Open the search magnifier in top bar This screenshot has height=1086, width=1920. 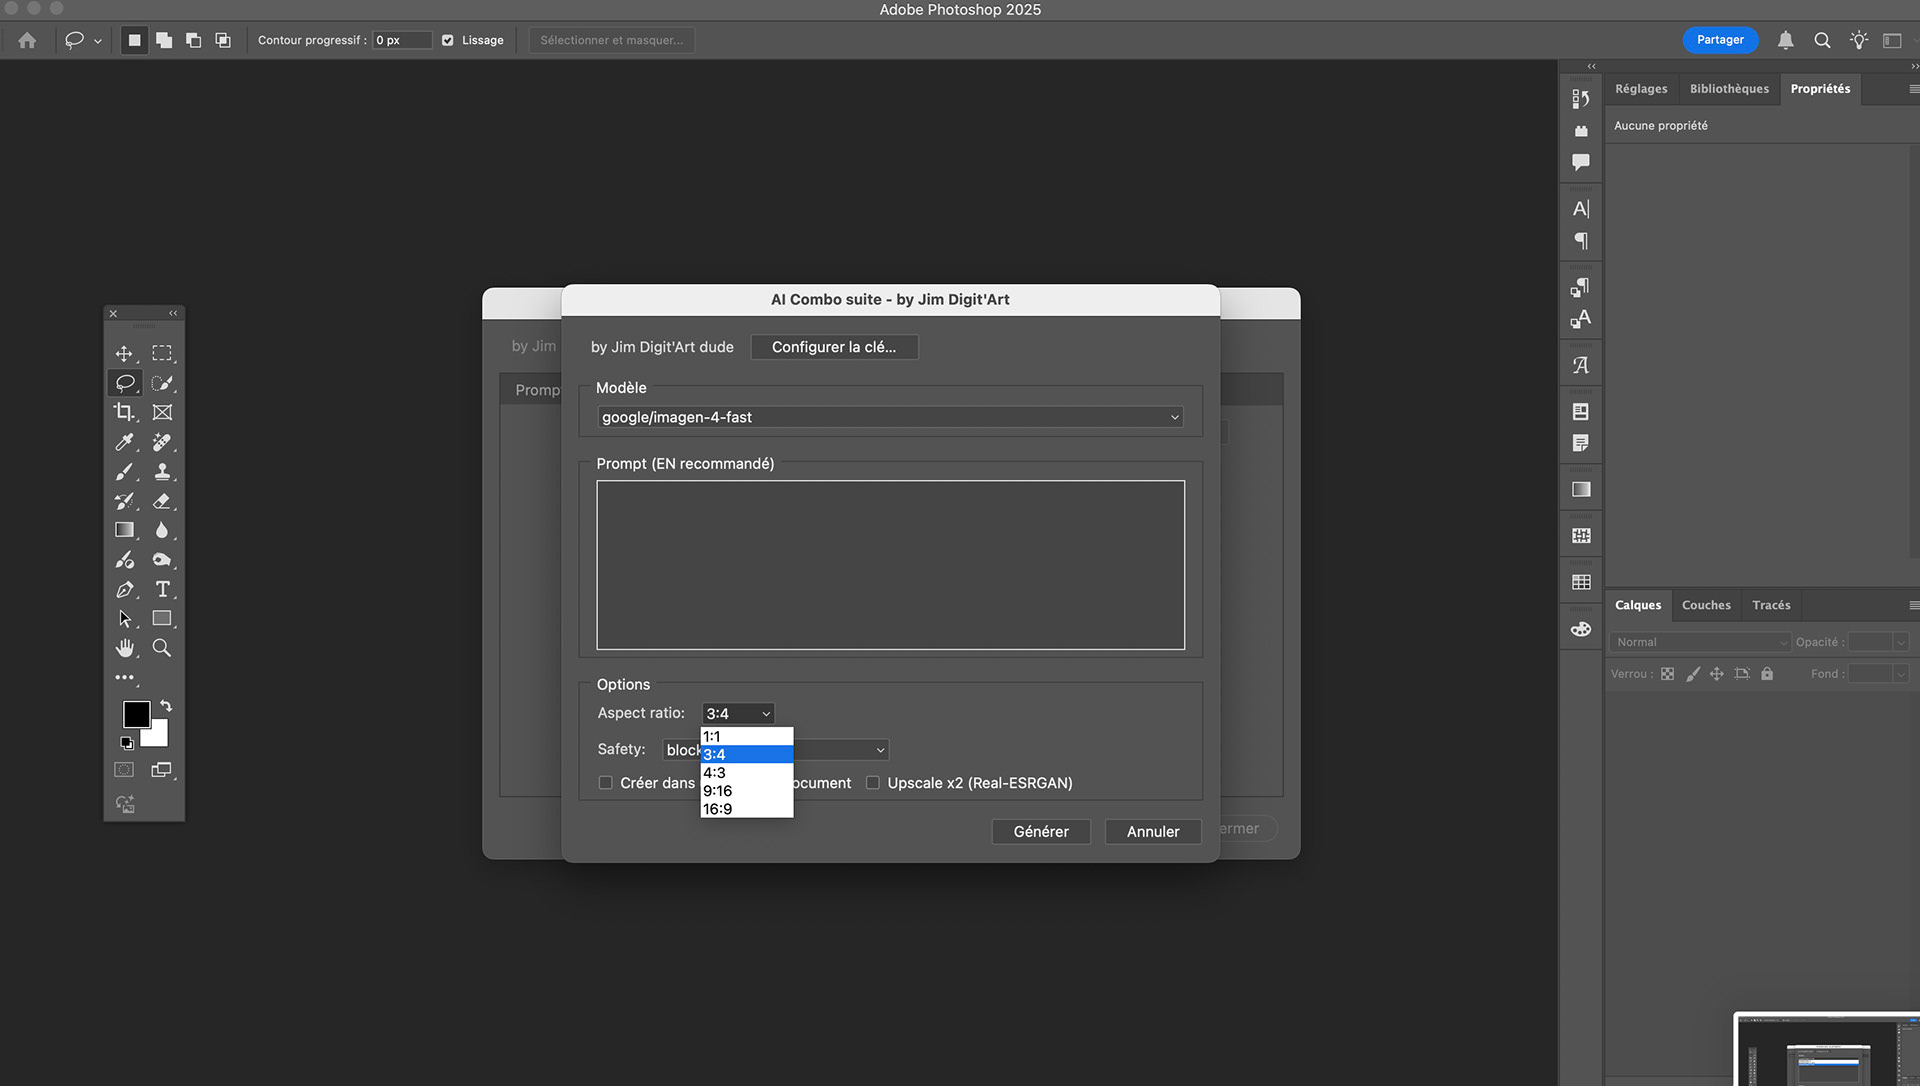click(1822, 40)
